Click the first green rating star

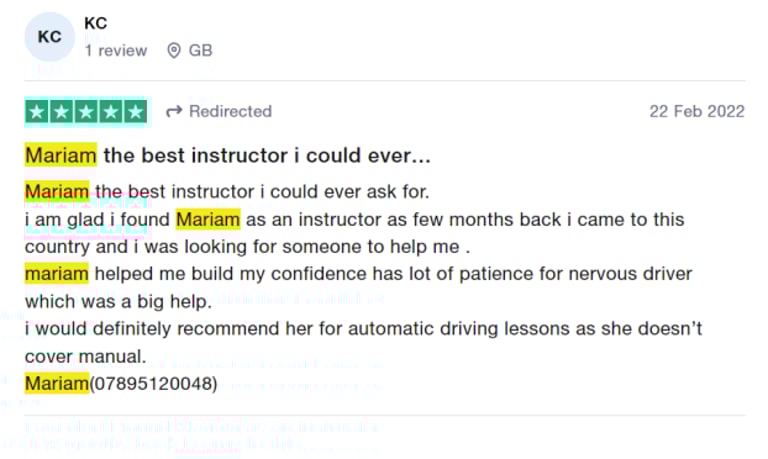click(x=37, y=111)
